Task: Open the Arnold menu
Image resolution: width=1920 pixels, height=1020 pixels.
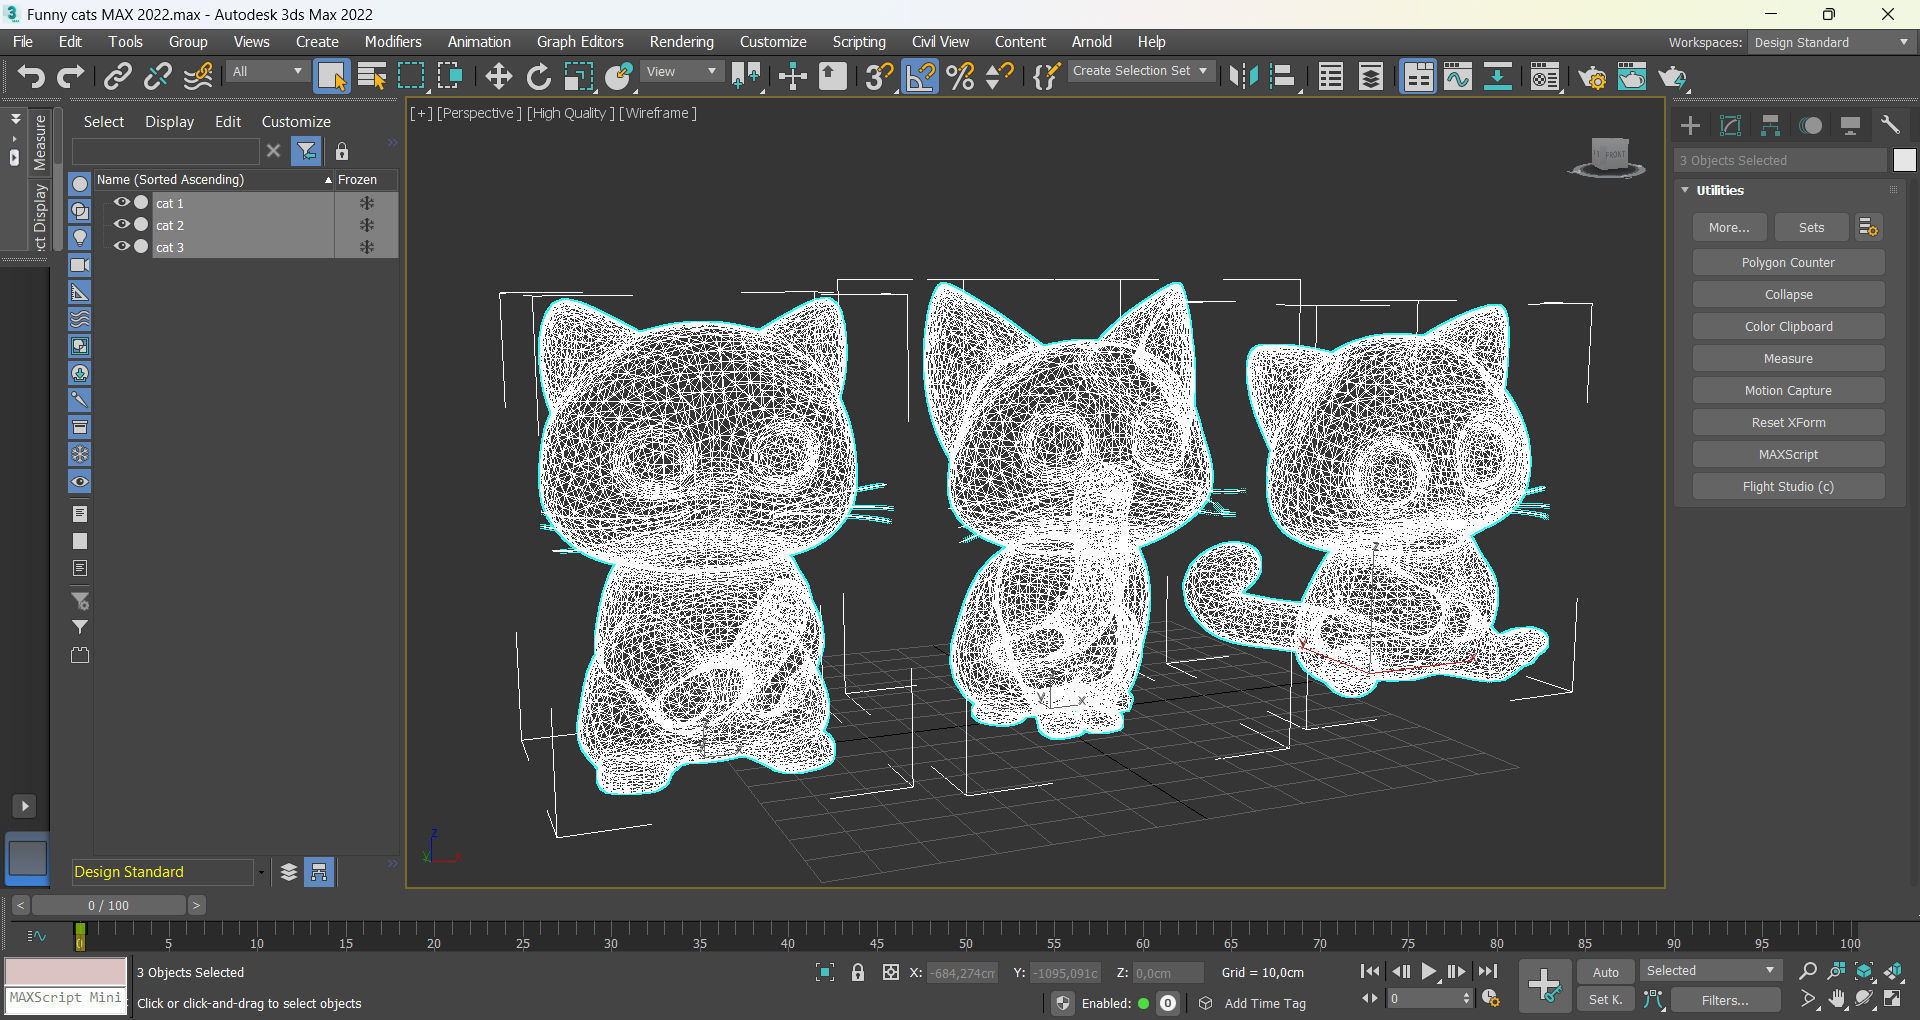Action: (x=1092, y=42)
